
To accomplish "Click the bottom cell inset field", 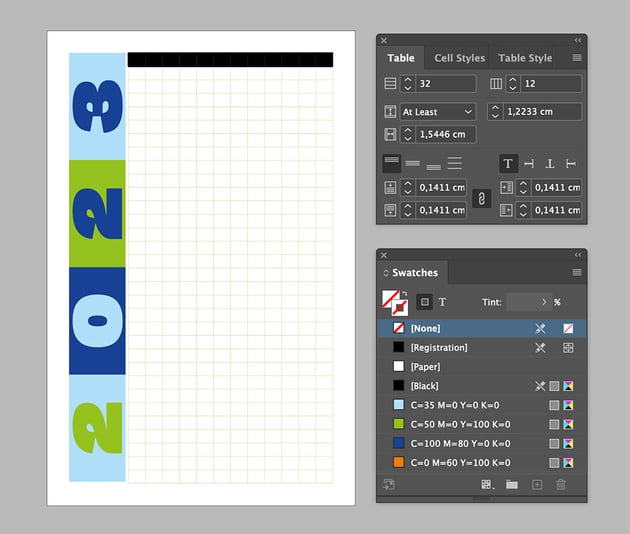I will [441, 210].
